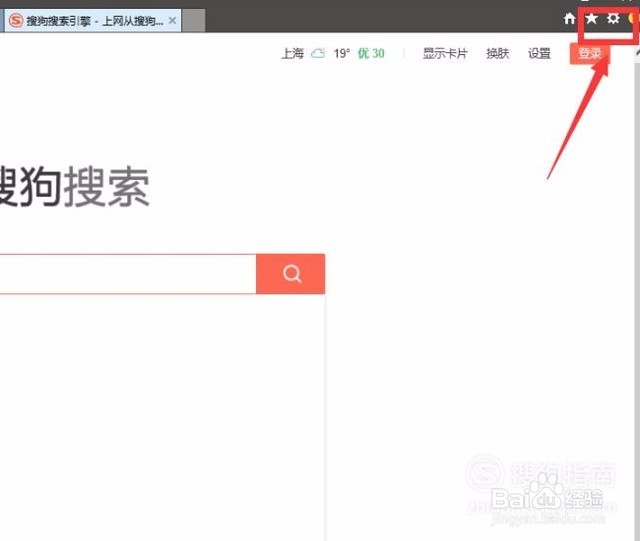Click the 优 30 air quality text
This screenshot has width=640, height=541.
coord(371,53)
